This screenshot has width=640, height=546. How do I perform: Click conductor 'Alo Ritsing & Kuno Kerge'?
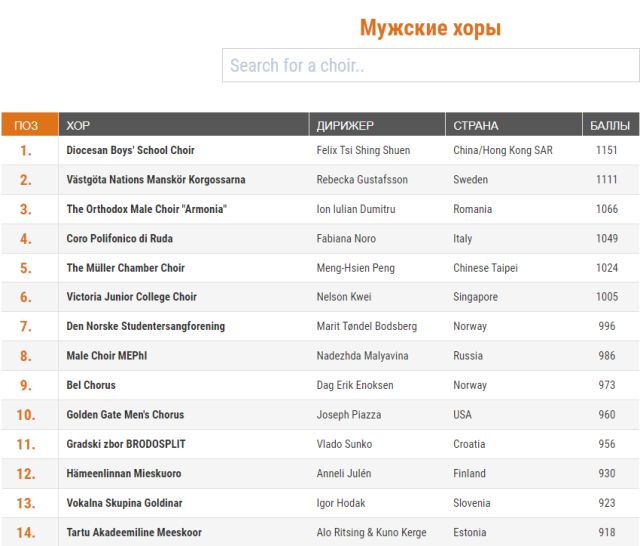click(371, 532)
